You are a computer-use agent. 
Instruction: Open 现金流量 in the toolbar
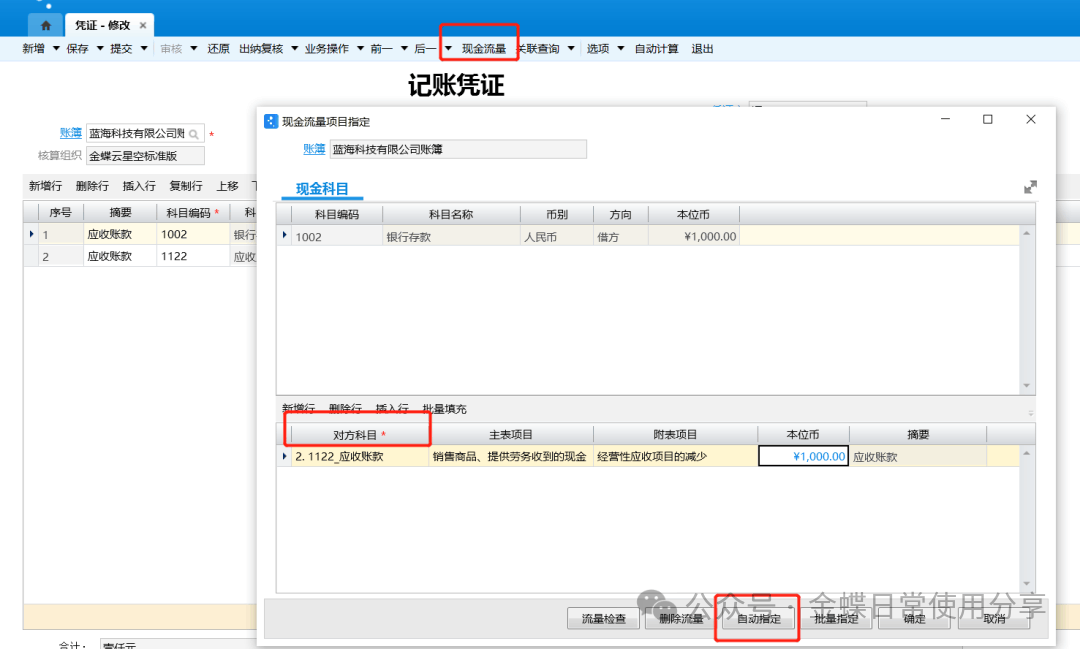click(483, 48)
